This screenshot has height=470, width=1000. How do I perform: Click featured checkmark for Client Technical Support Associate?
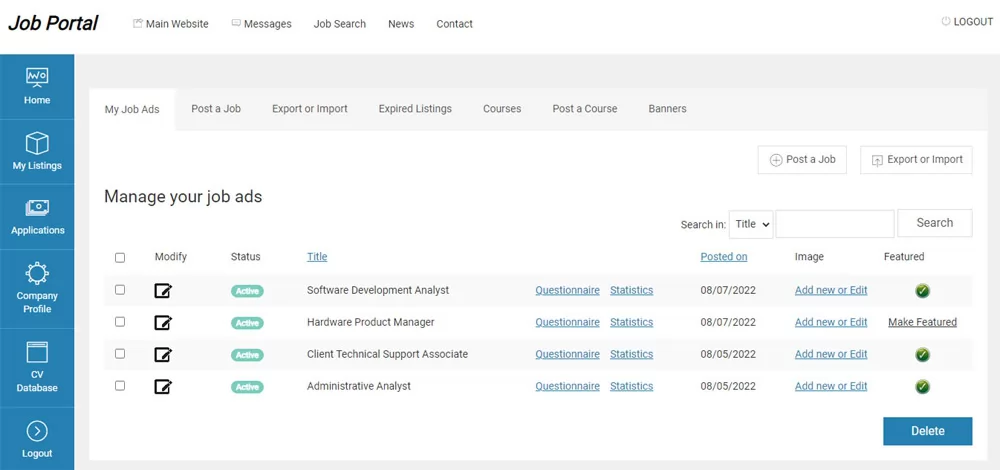click(922, 355)
